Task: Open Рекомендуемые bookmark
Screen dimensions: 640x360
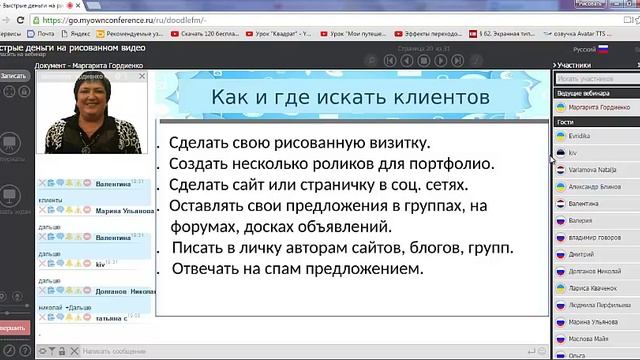Action: 130,34
